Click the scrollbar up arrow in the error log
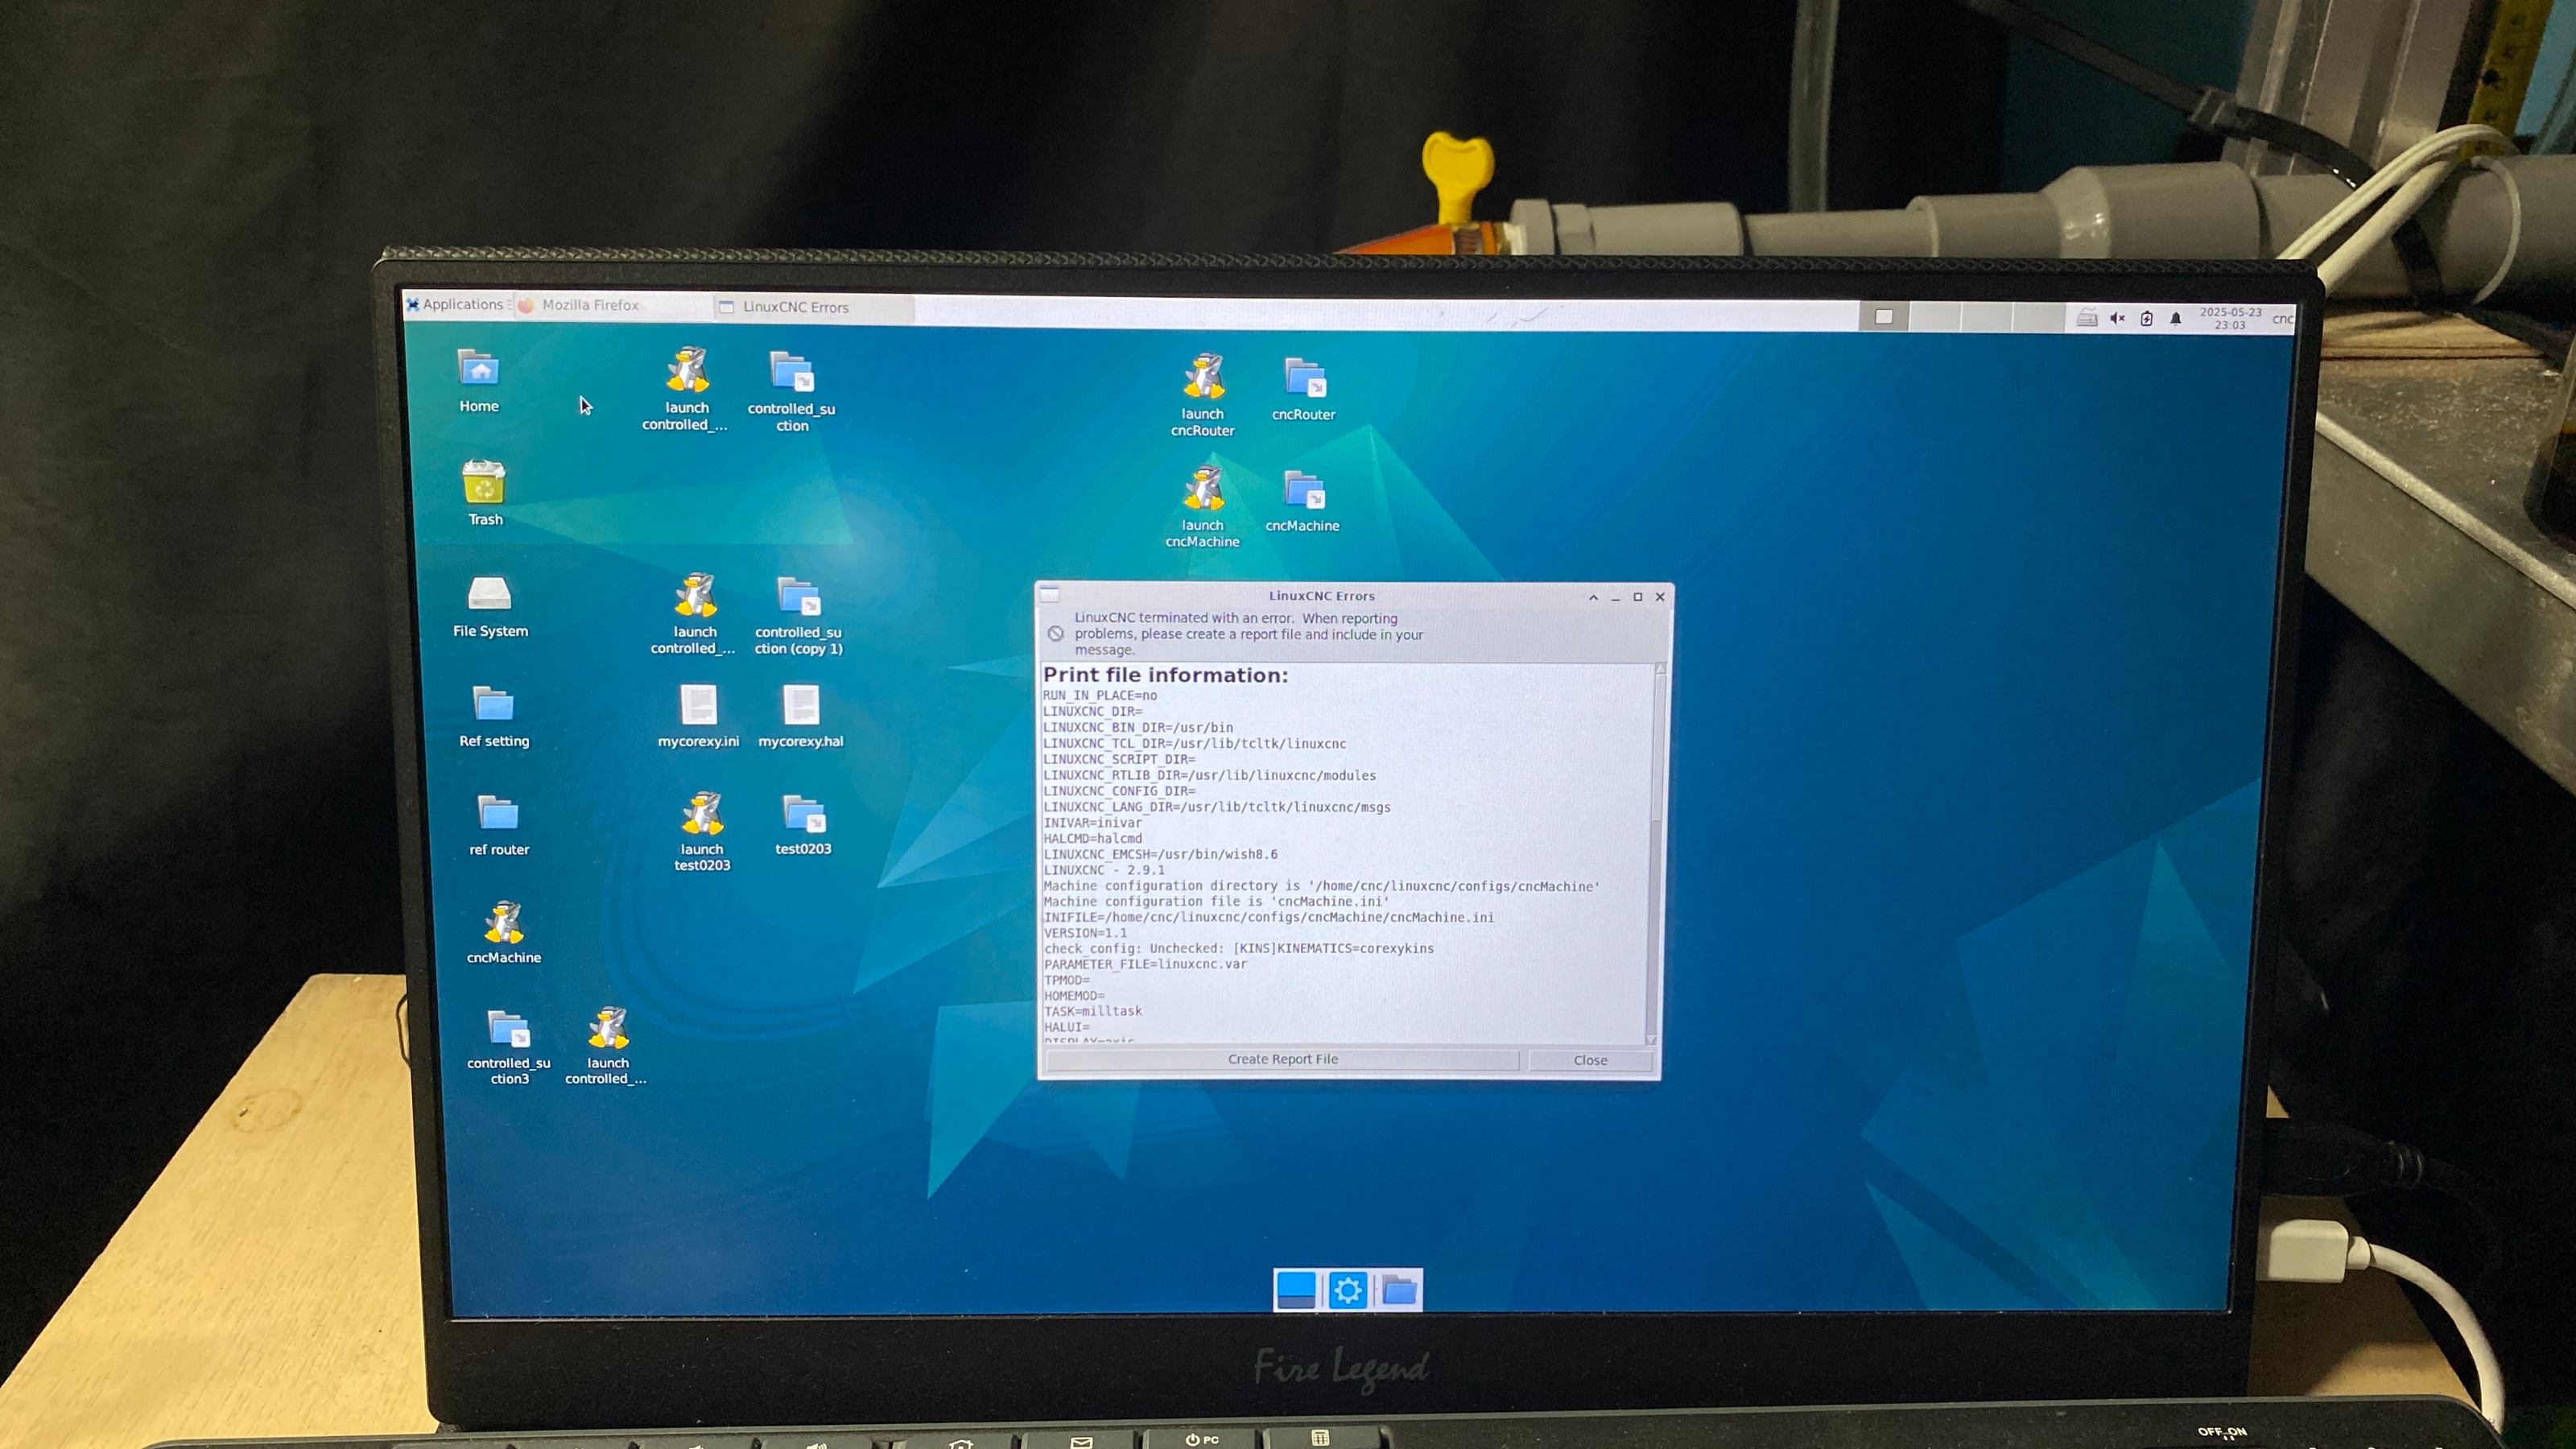 pyautogui.click(x=1661, y=668)
